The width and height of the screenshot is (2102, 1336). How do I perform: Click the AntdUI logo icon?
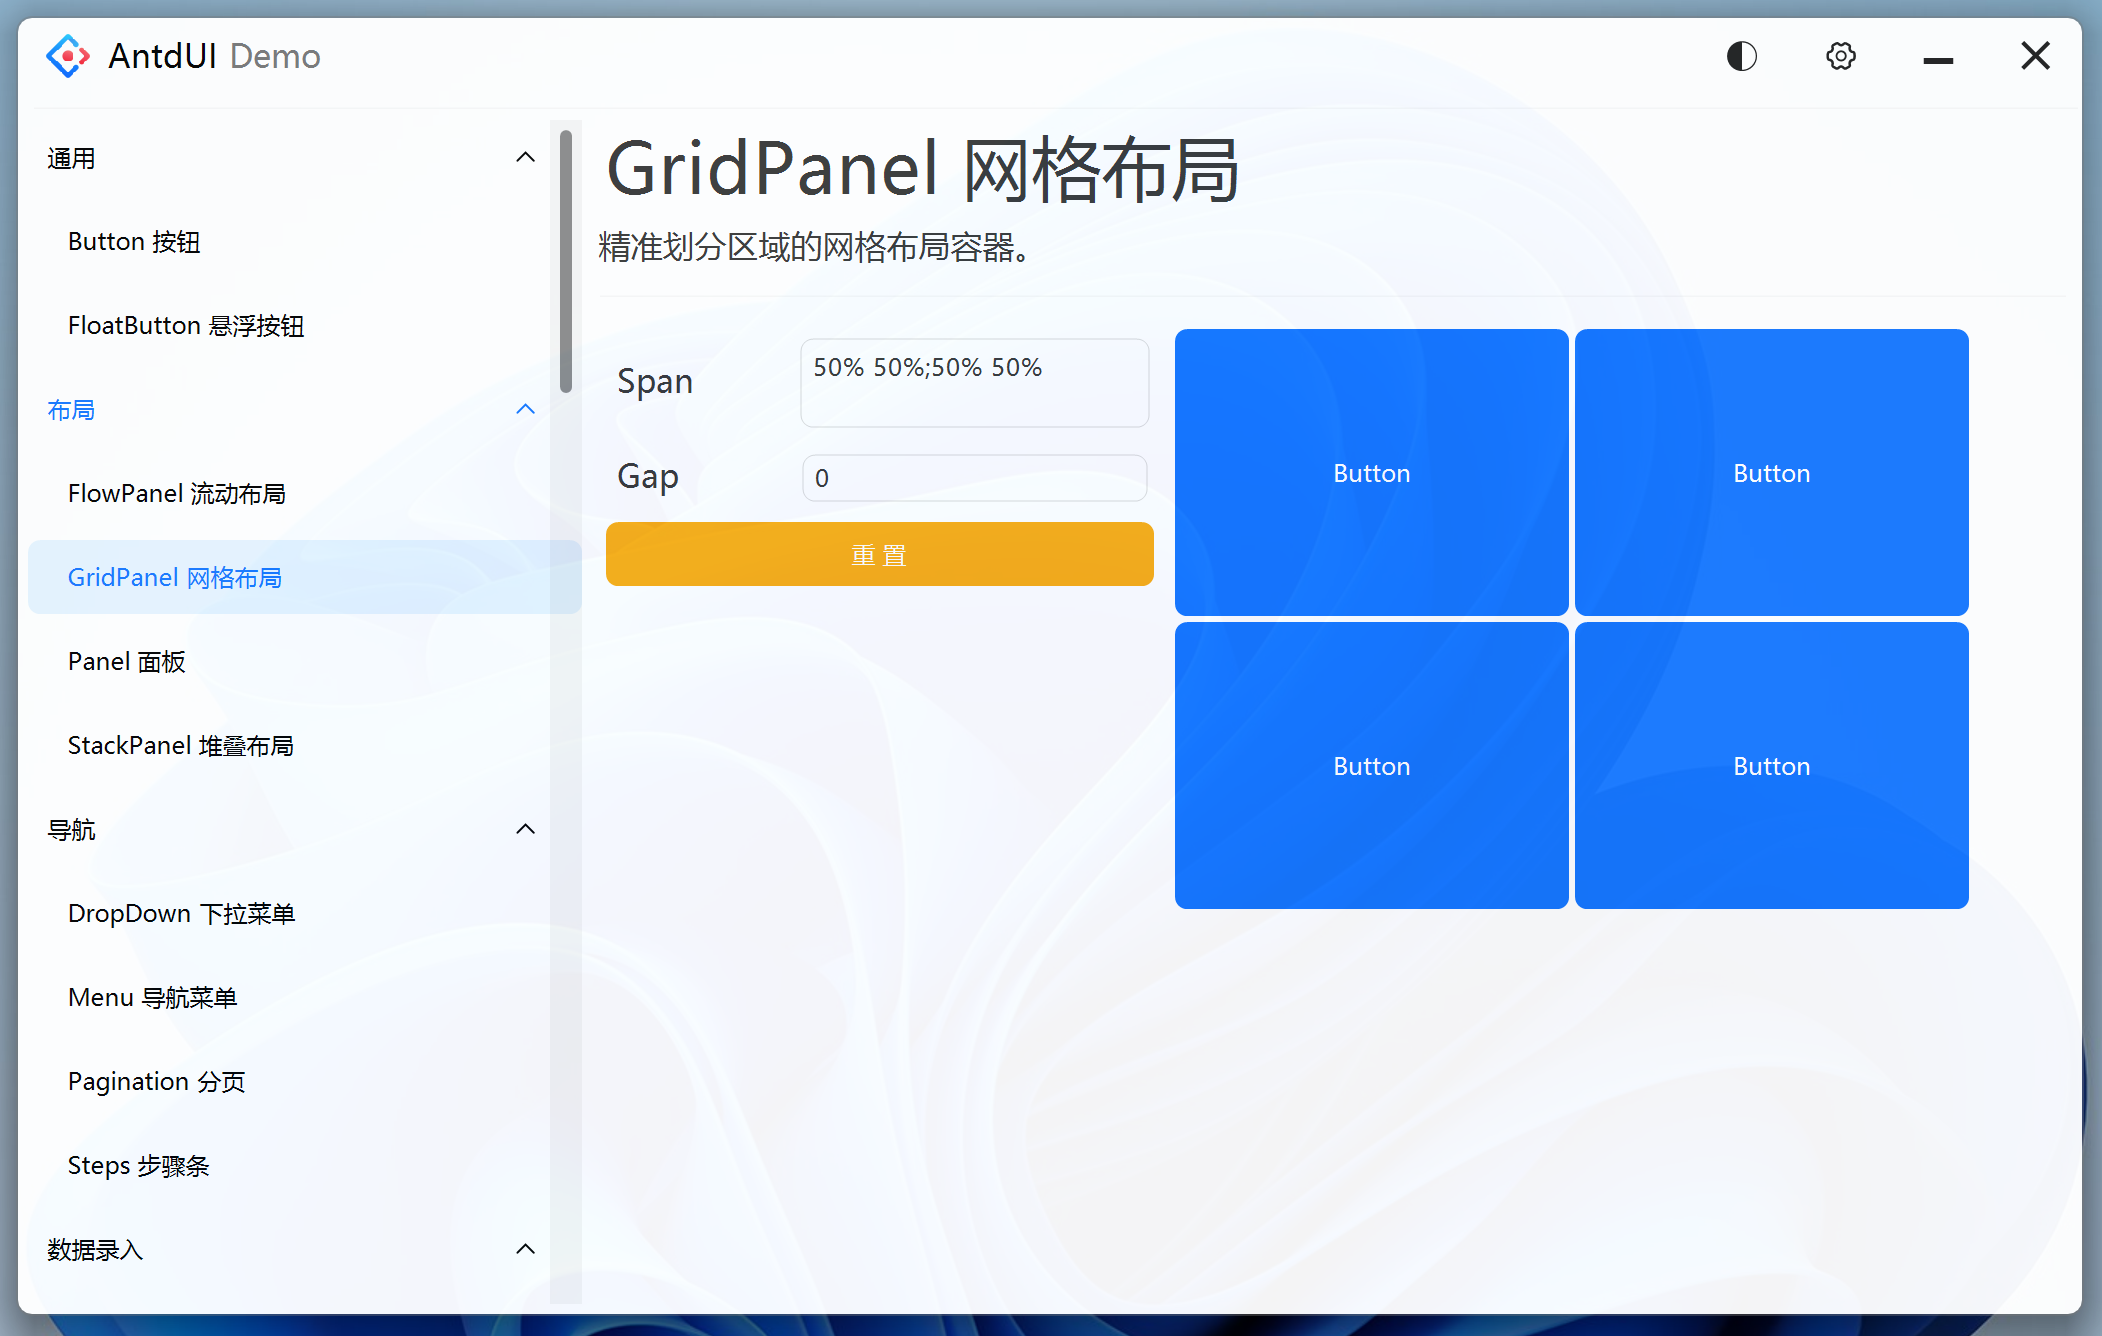67,56
